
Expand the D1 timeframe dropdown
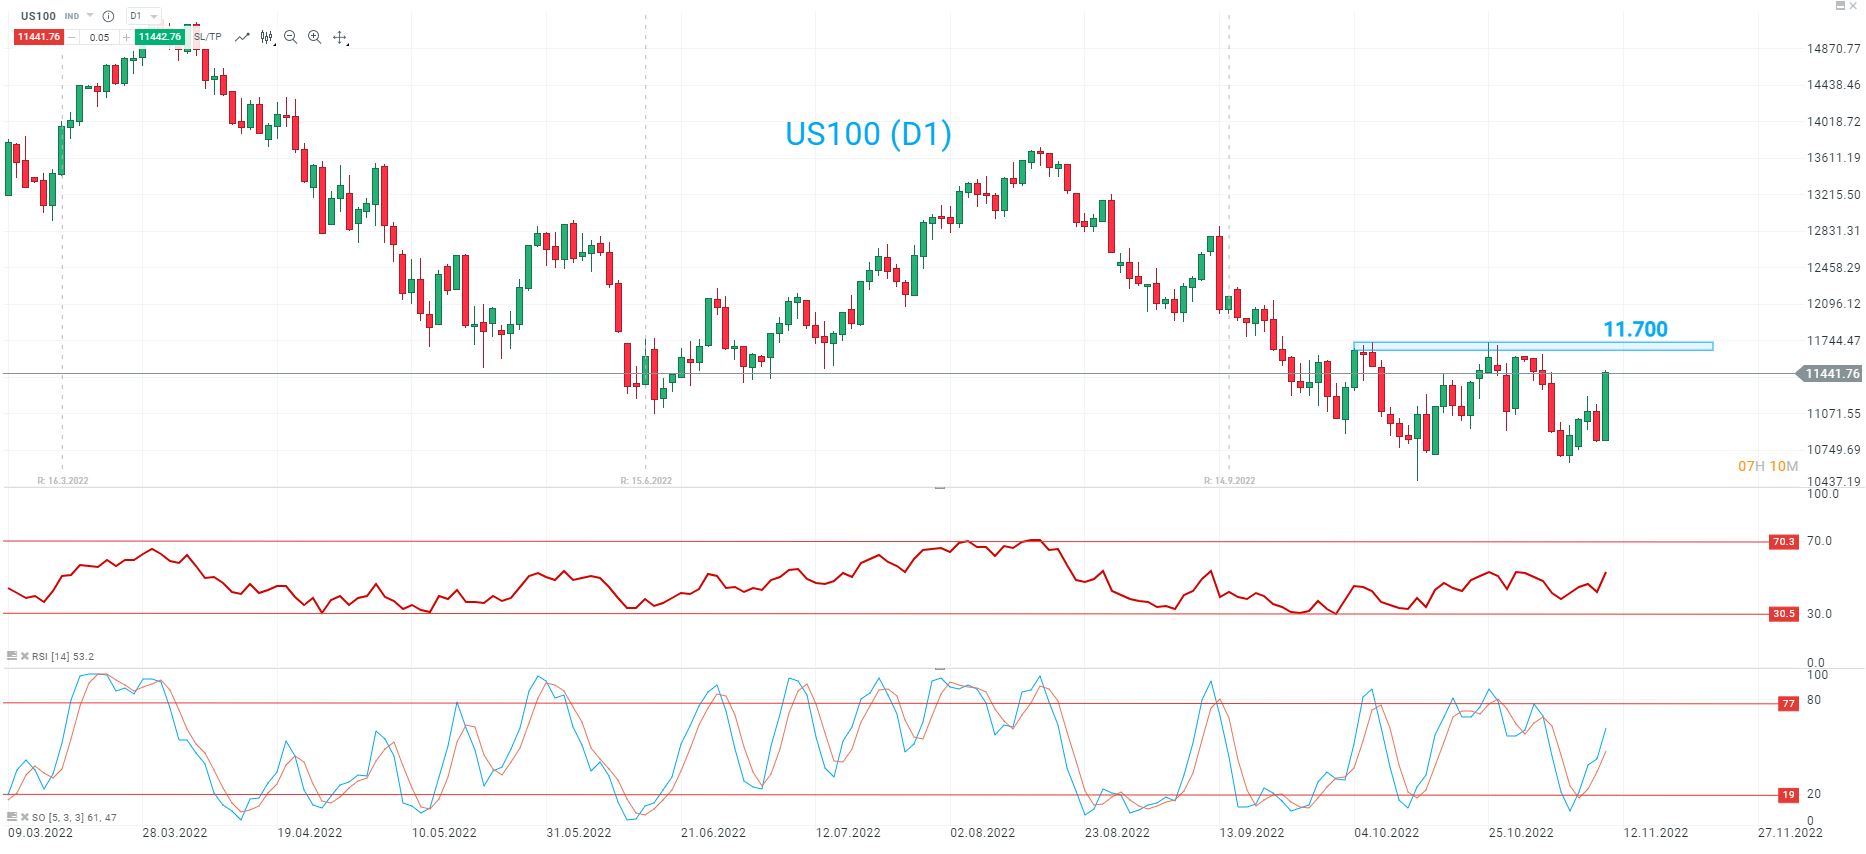(x=154, y=16)
